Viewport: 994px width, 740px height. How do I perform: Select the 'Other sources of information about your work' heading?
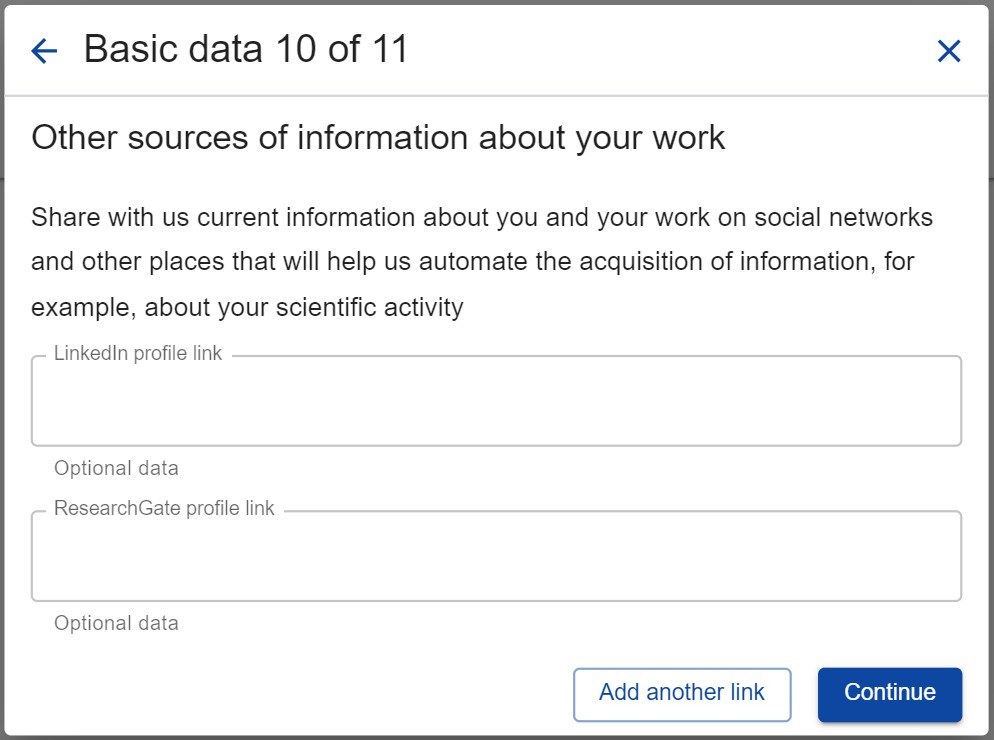point(378,138)
